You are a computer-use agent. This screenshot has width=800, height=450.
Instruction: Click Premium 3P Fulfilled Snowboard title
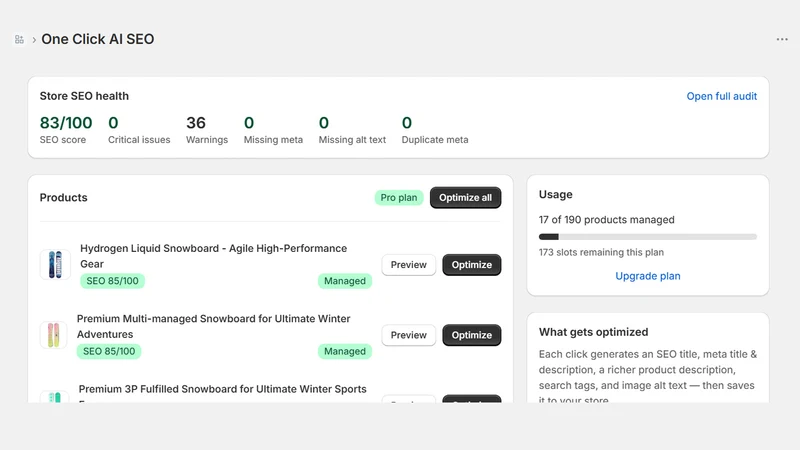pyautogui.click(x=222, y=389)
